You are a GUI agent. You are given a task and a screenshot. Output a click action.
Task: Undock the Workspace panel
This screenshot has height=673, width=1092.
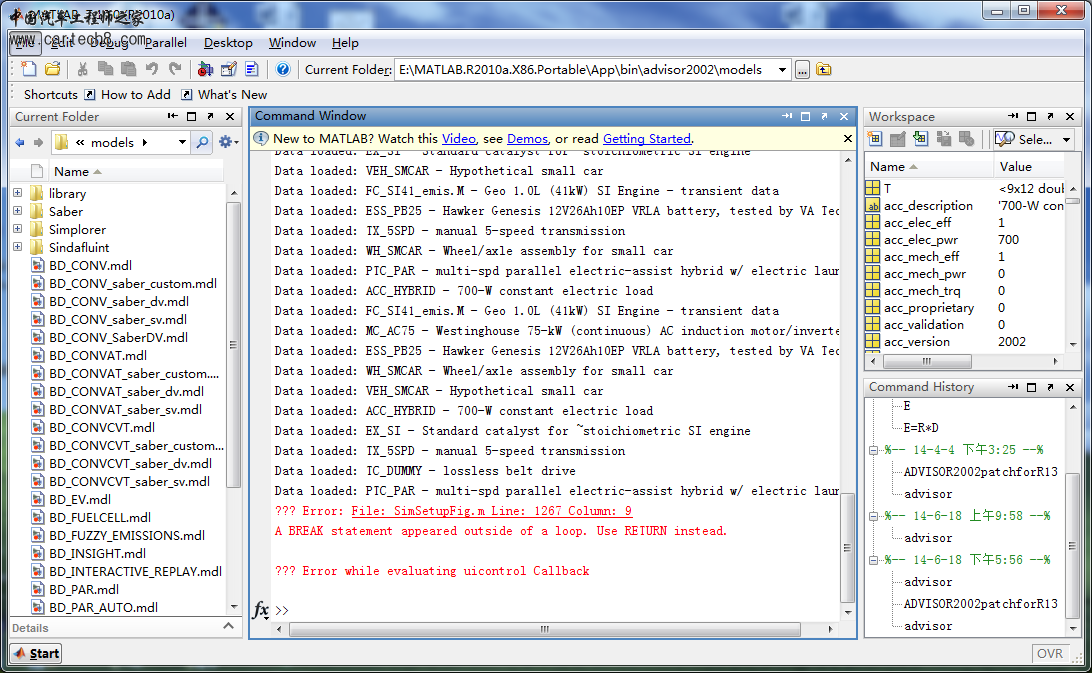point(1050,116)
